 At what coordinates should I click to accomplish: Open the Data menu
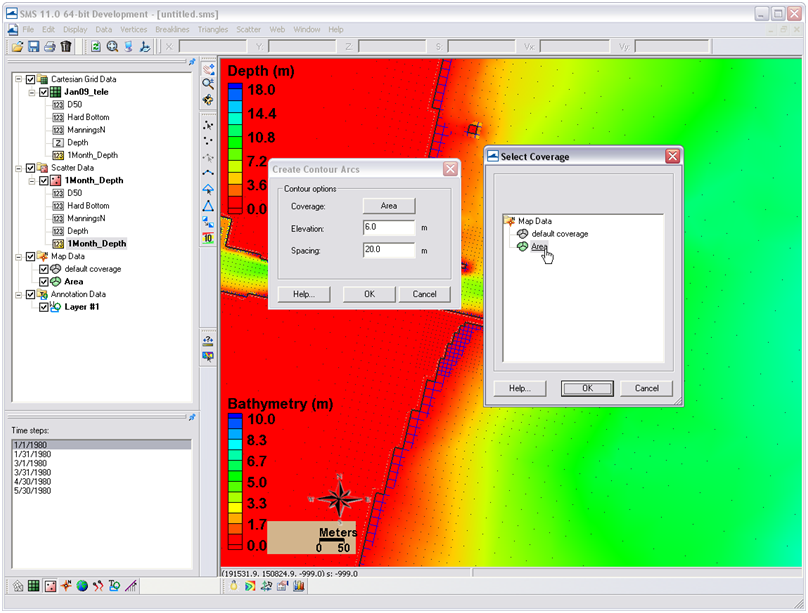[104, 29]
